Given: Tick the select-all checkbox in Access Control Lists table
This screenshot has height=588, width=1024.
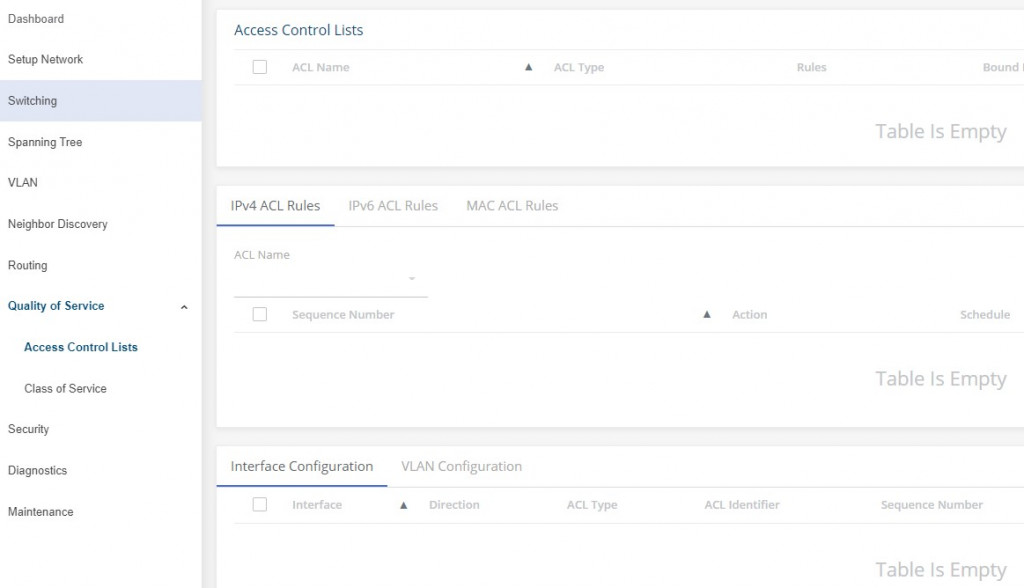Looking at the screenshot, I should click(x=260, y=67).
